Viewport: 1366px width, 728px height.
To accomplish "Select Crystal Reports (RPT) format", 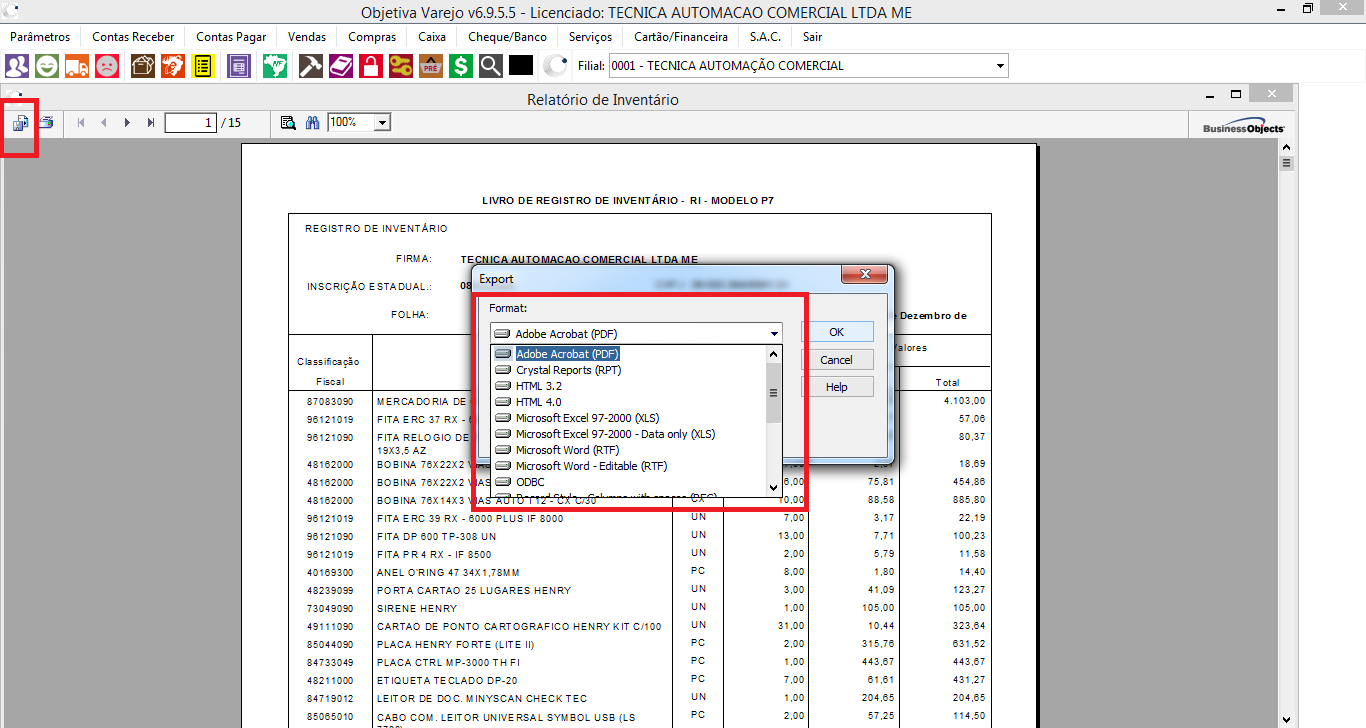I will [x=629, y=370].
